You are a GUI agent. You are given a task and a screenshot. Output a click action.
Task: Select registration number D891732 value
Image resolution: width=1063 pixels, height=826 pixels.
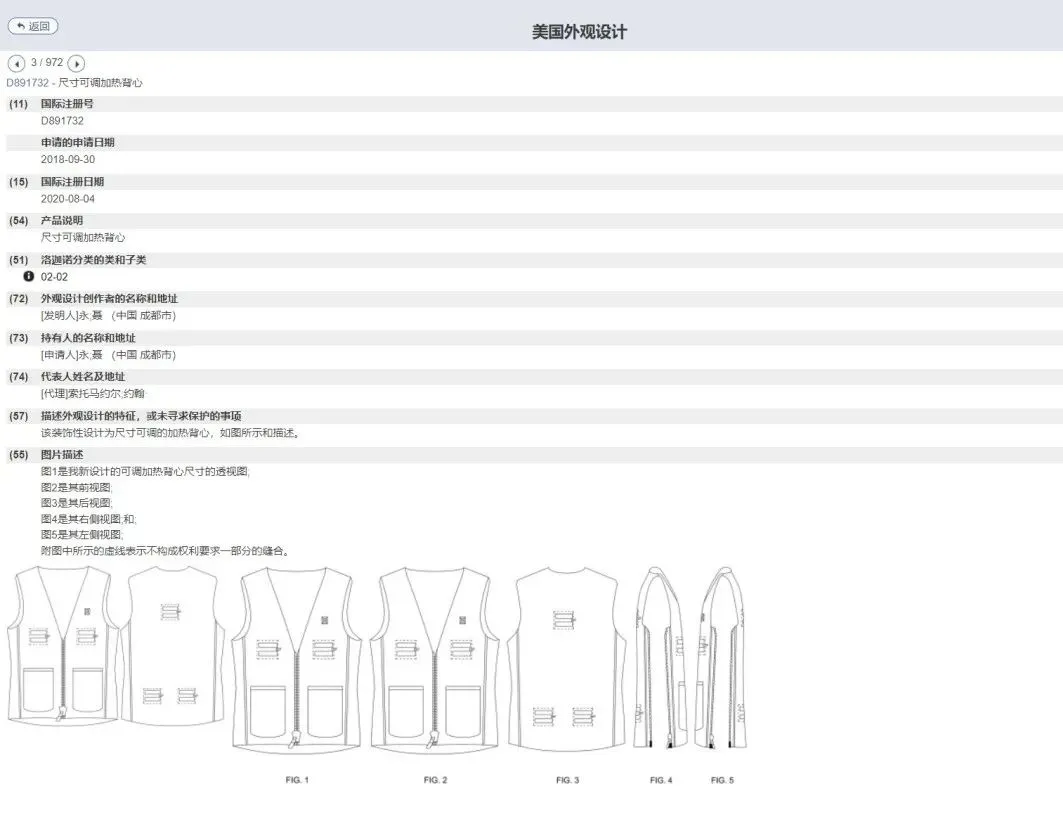click(x=62, y=121)
